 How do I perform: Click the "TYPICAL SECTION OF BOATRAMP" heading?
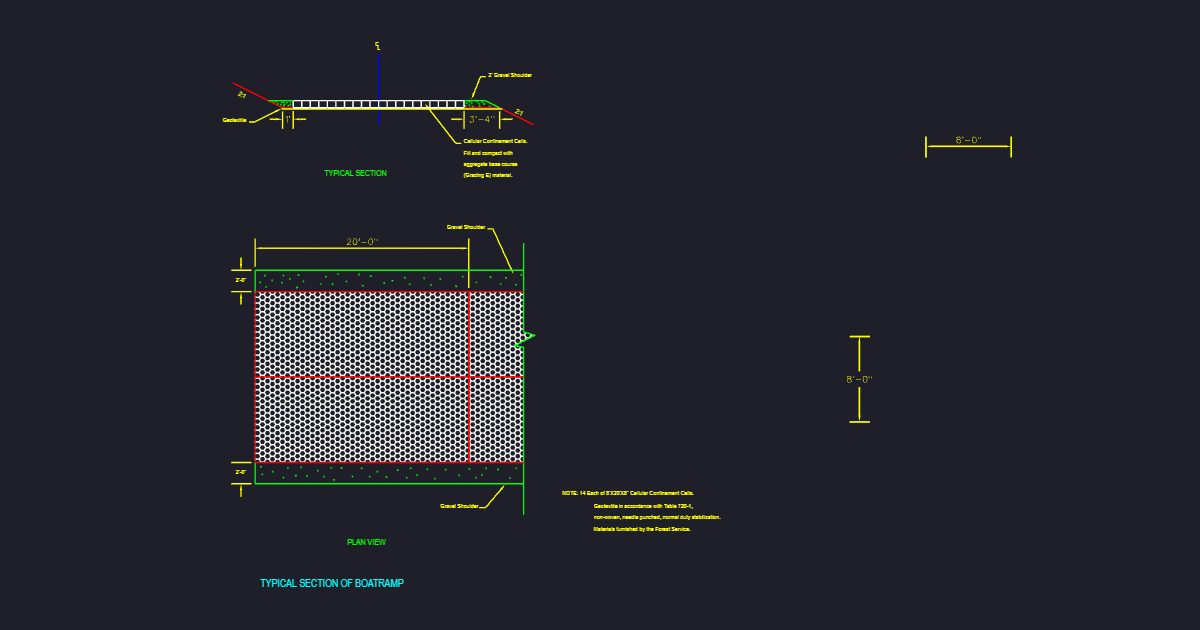click(x=332, y=583)
